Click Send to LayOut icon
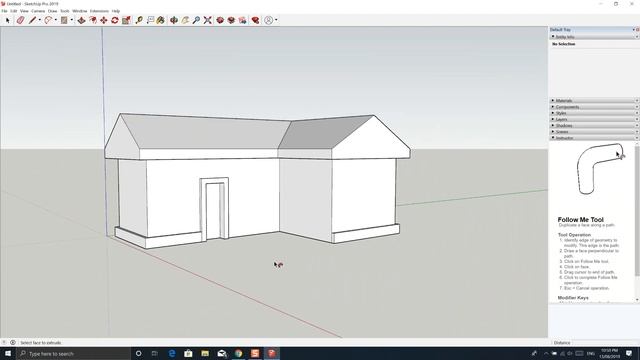 click(242, 20)
